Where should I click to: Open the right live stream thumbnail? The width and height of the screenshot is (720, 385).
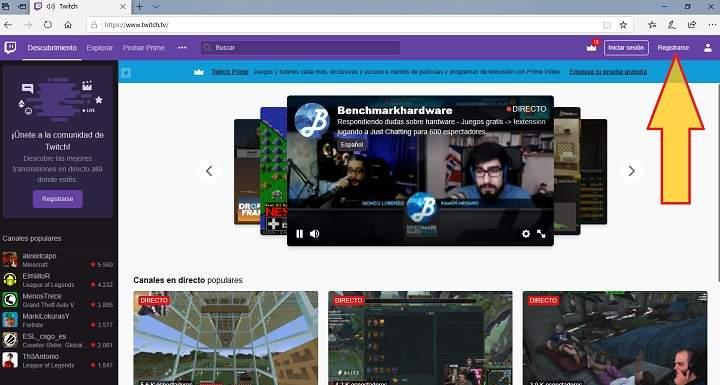point(615,338)
